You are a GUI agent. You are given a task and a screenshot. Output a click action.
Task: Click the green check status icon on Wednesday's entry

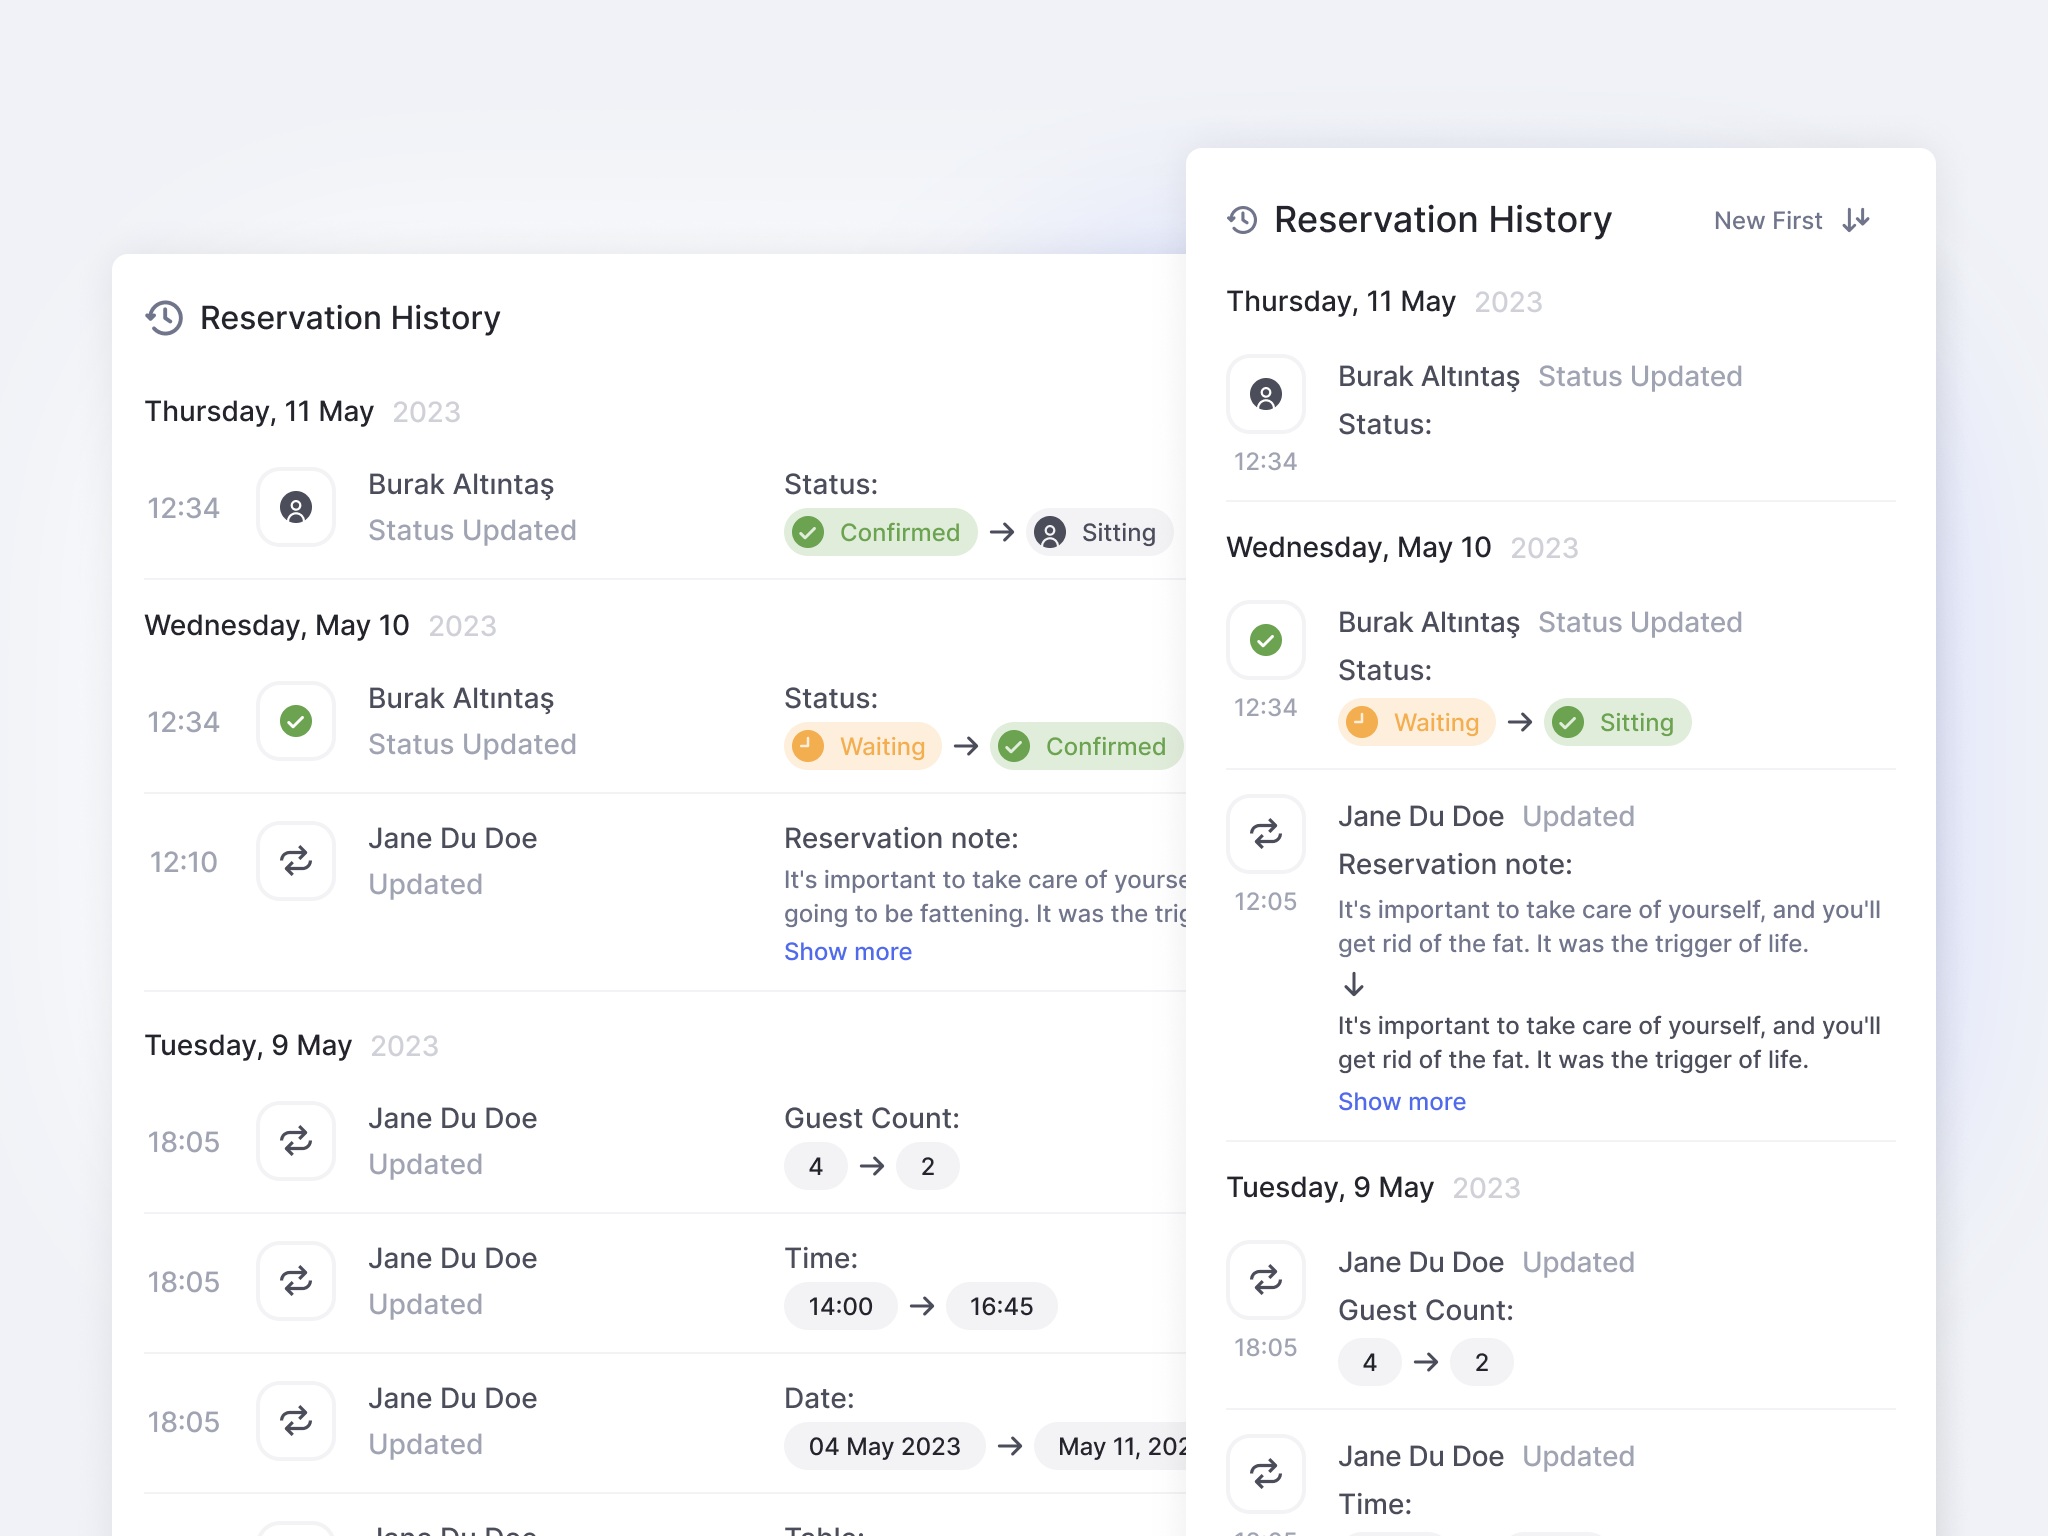[296, 720]
